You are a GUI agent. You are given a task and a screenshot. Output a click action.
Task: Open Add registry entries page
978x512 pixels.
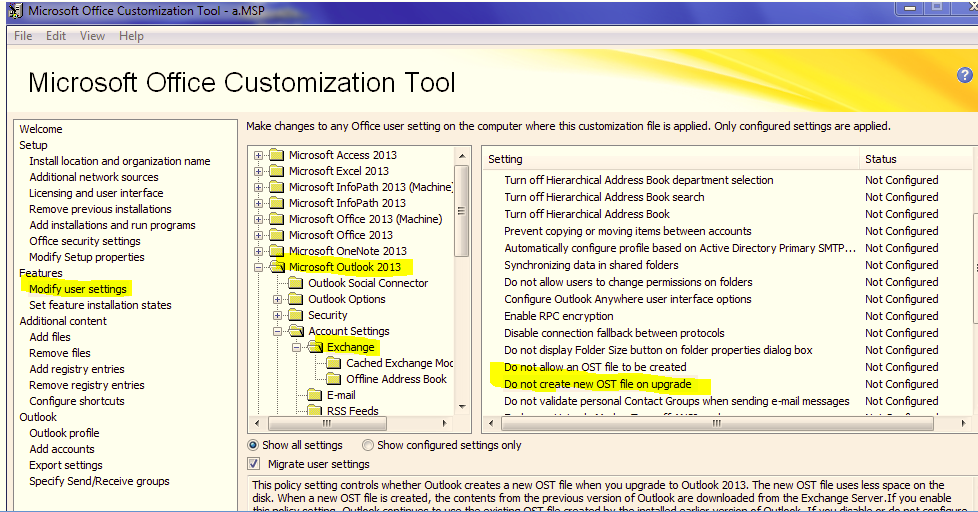[77, 369]
